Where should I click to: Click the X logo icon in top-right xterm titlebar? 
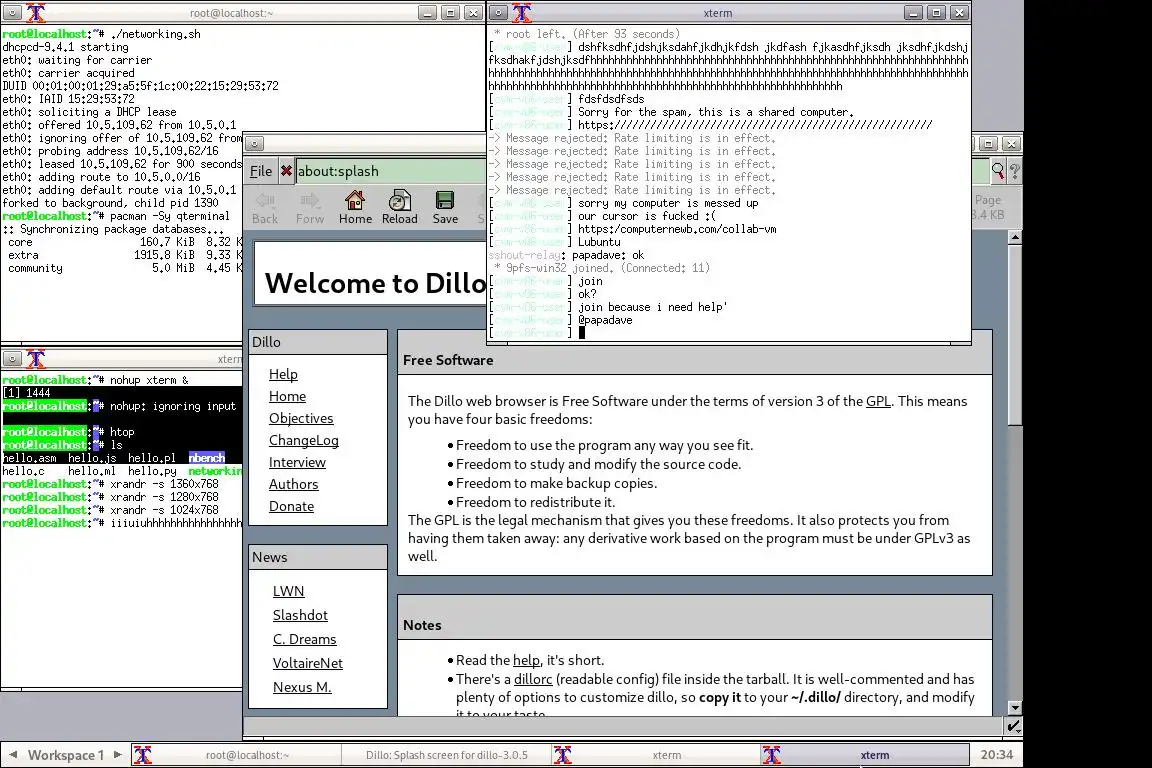pyautogui.click(x=521, y=12)
